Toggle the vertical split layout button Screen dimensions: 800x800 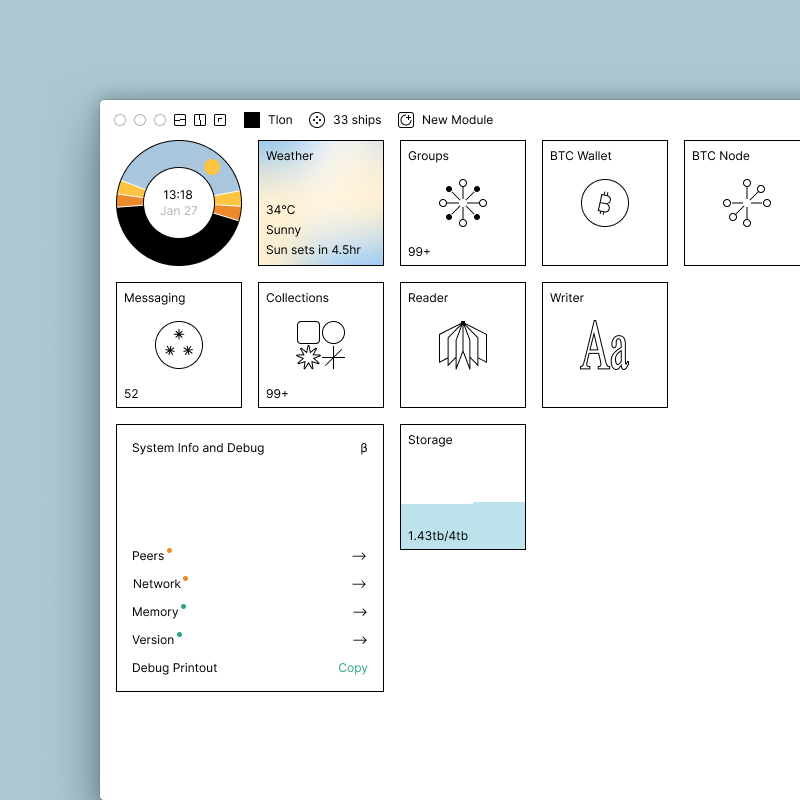pos(200,120)
